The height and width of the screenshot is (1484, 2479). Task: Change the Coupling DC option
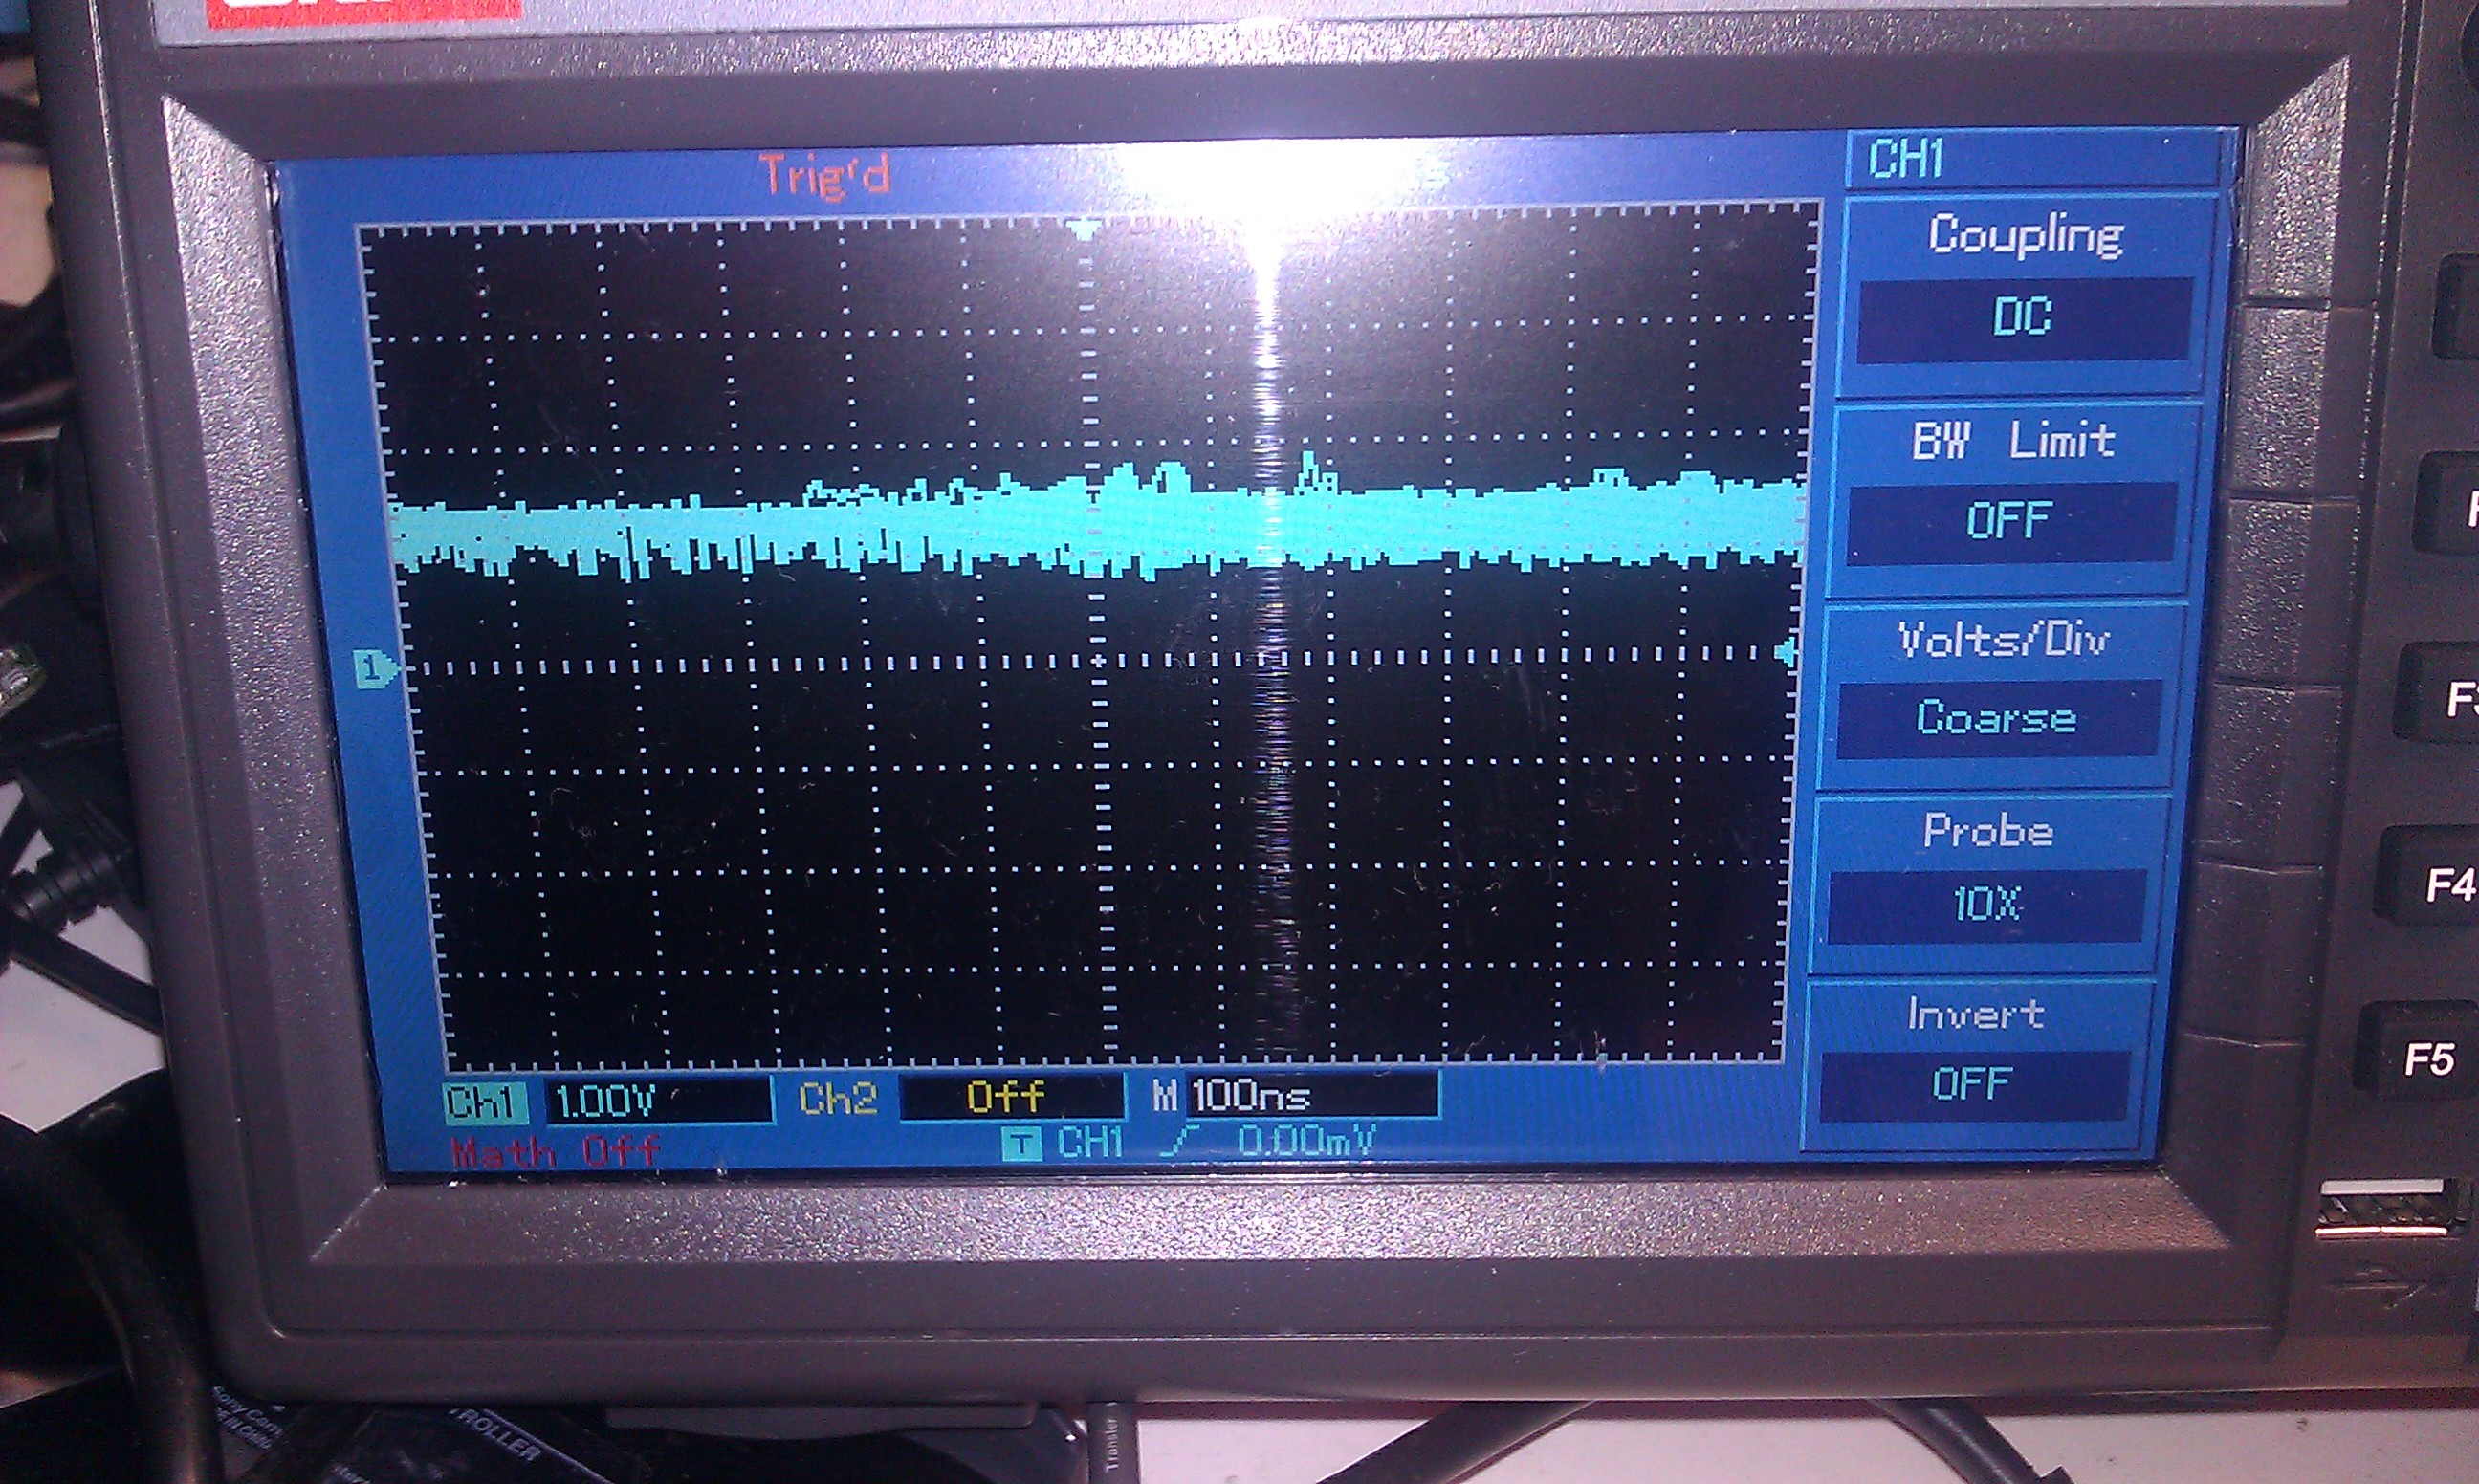pyautogui.click(x=2022, y=318)
